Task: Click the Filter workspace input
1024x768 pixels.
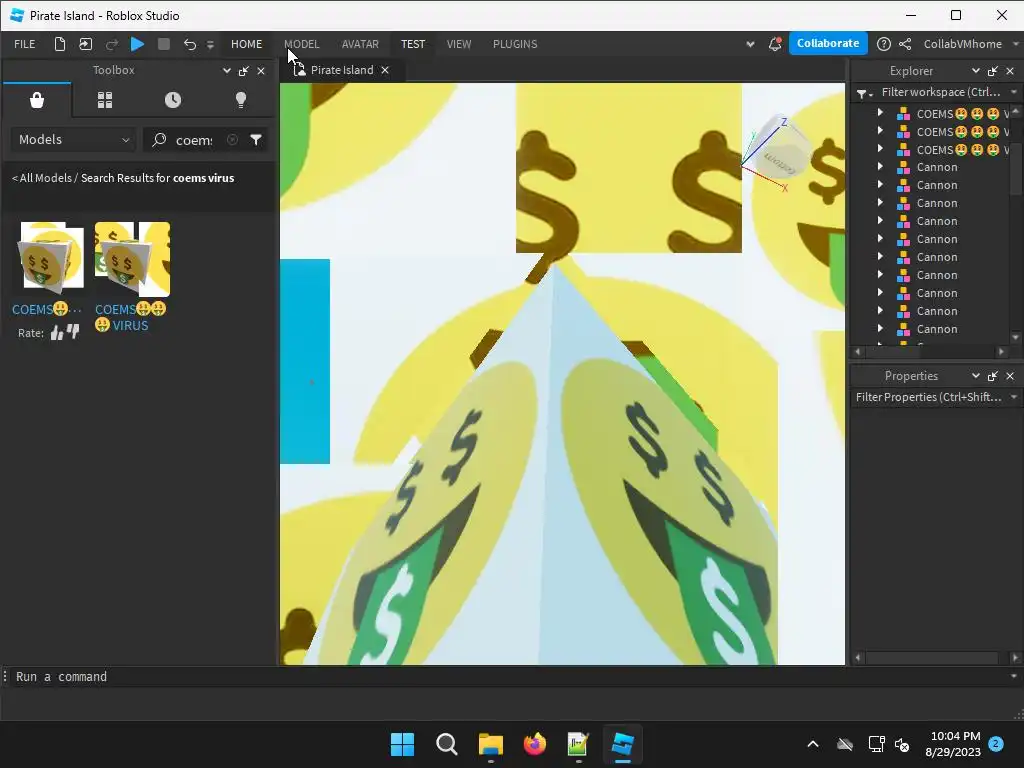Action: coord(941,92)
